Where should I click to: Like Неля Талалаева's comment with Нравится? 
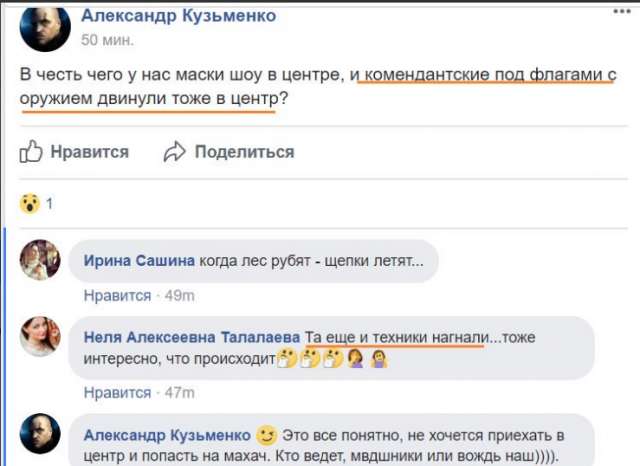(117, 394)
